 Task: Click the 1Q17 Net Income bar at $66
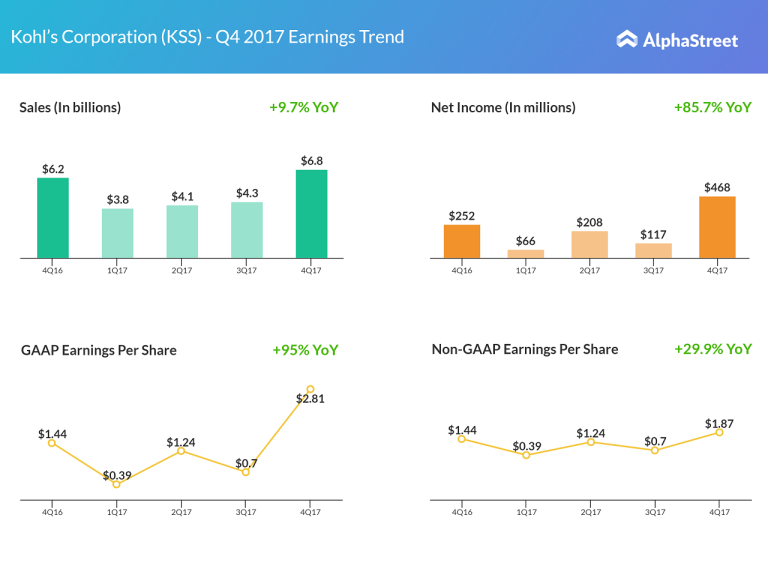(x=526, y=253)
